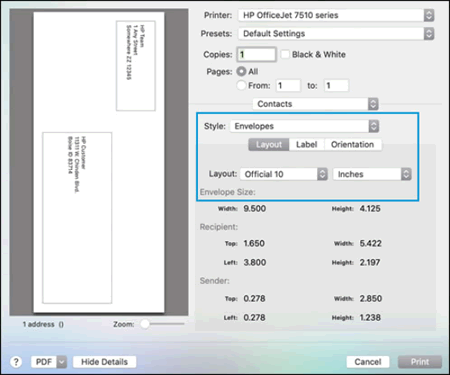Click the Presets selector stepper arrows
The width and height of the screenshot is (450, 375).
[429, 34]
